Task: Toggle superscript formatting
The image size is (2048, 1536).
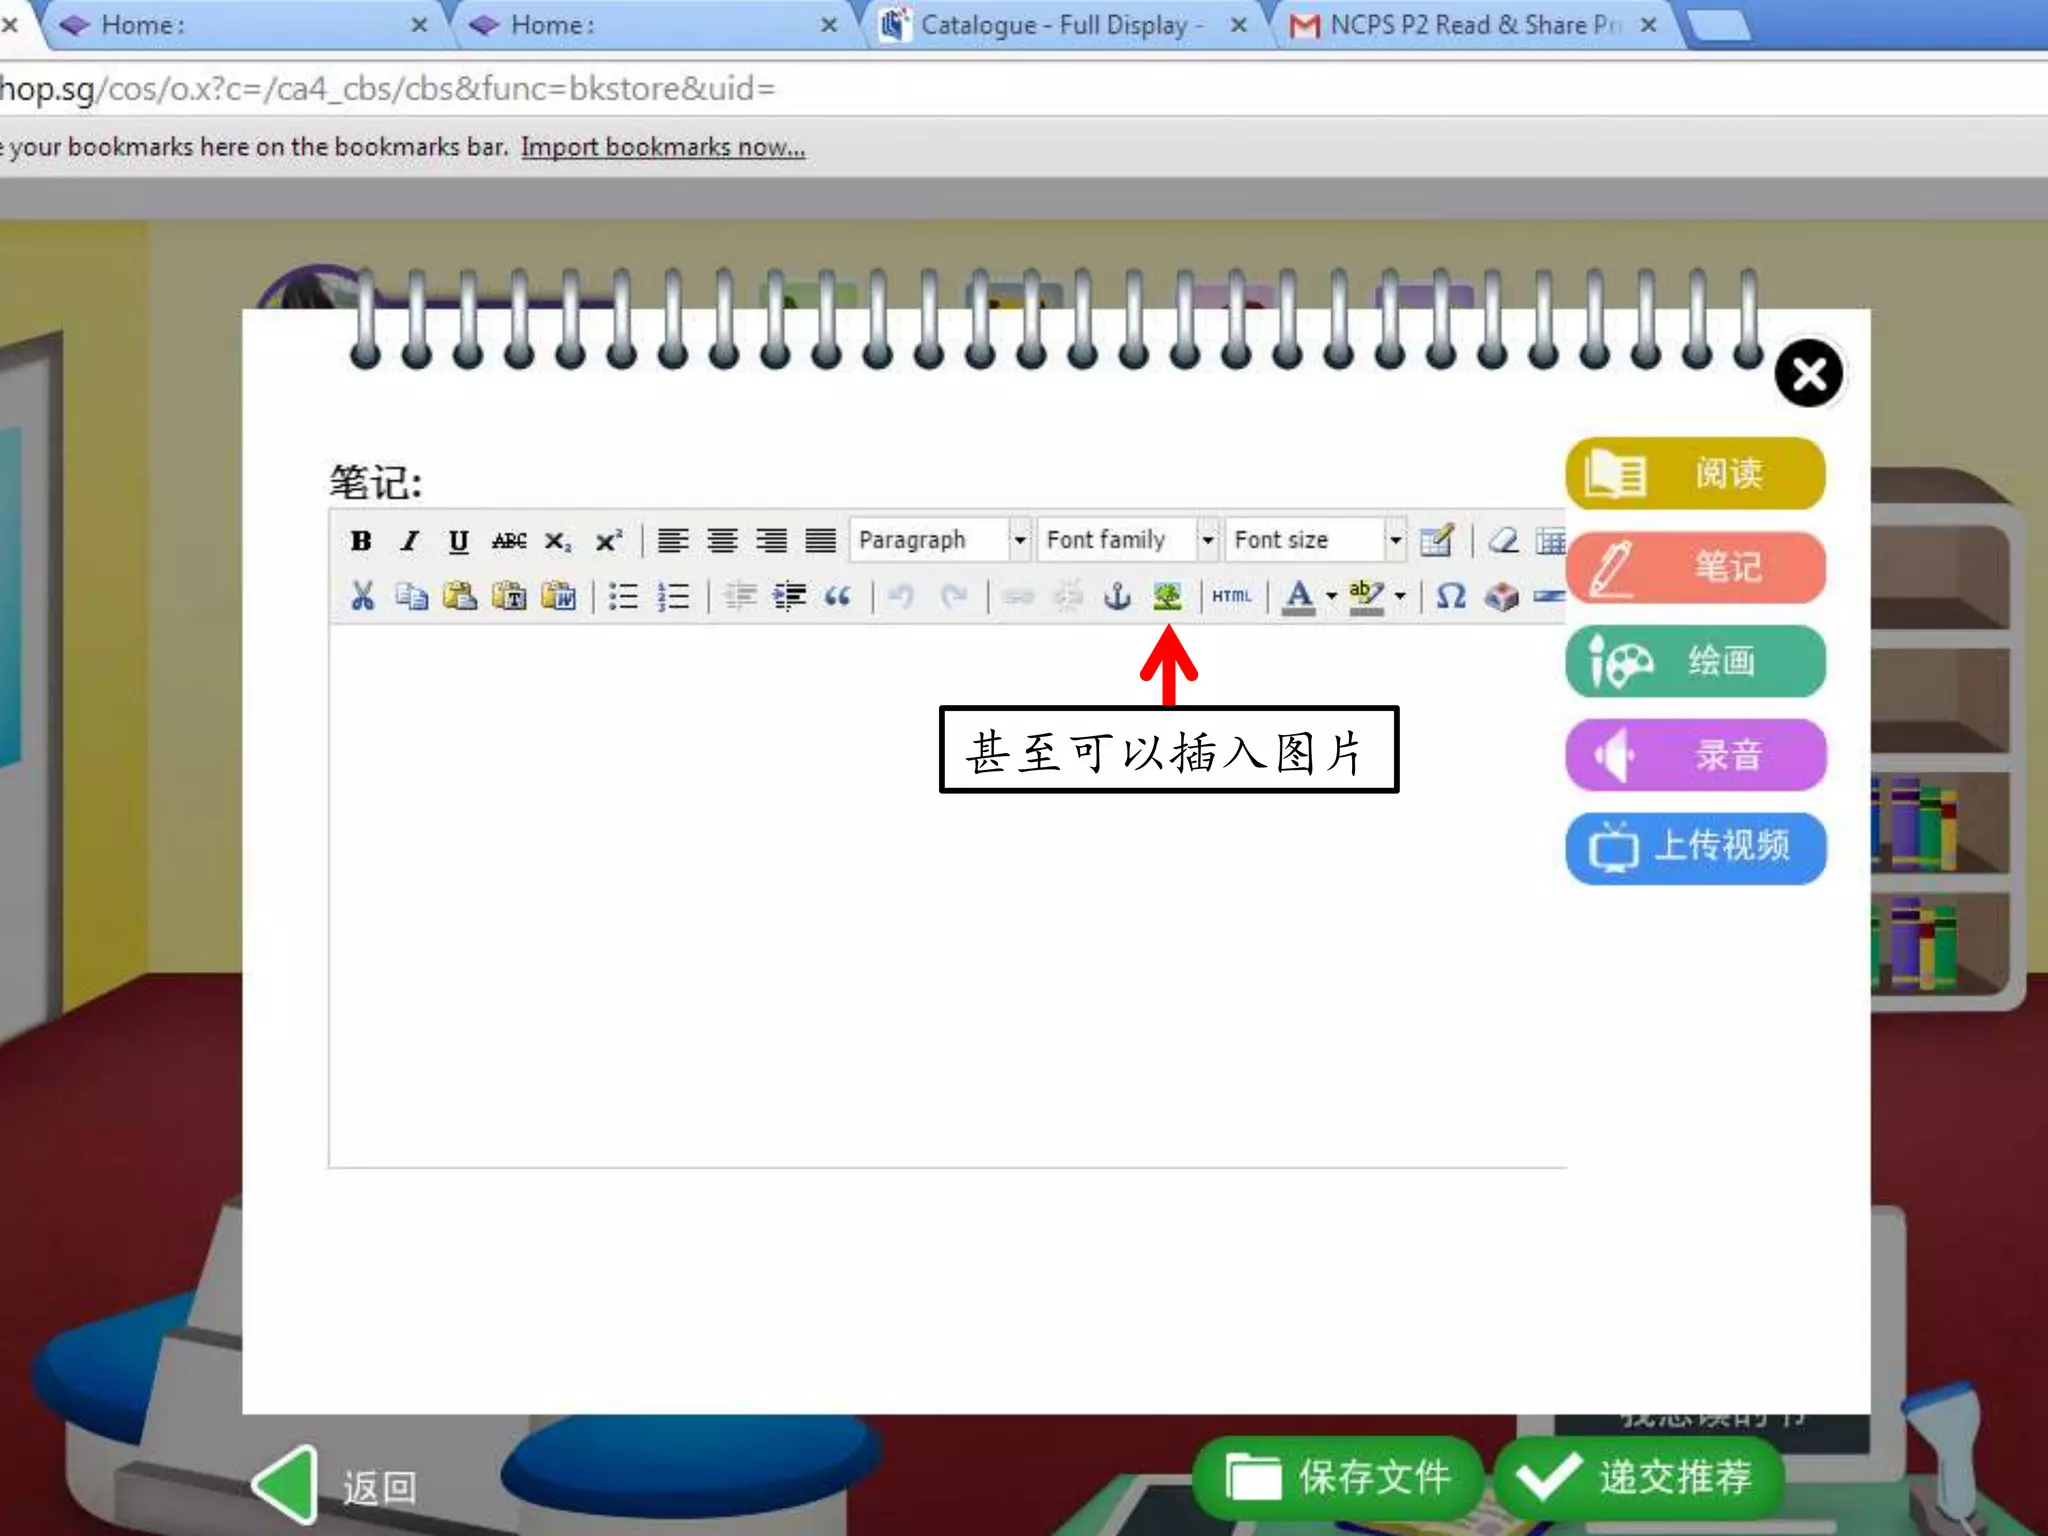Action: (608, 541)
